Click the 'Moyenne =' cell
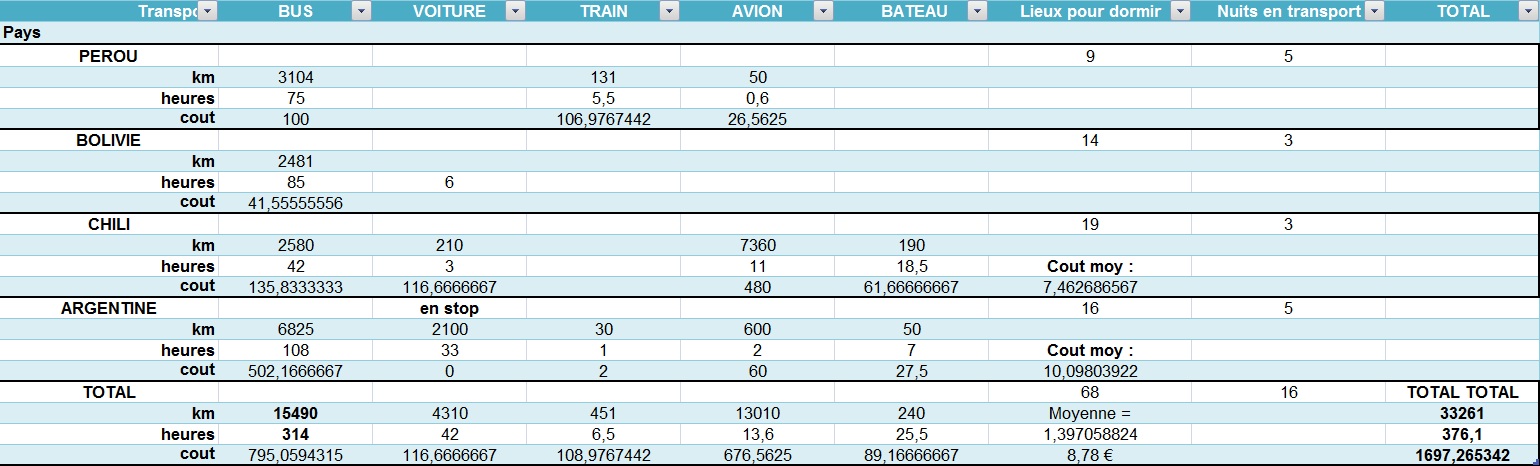 point(1089,414)
